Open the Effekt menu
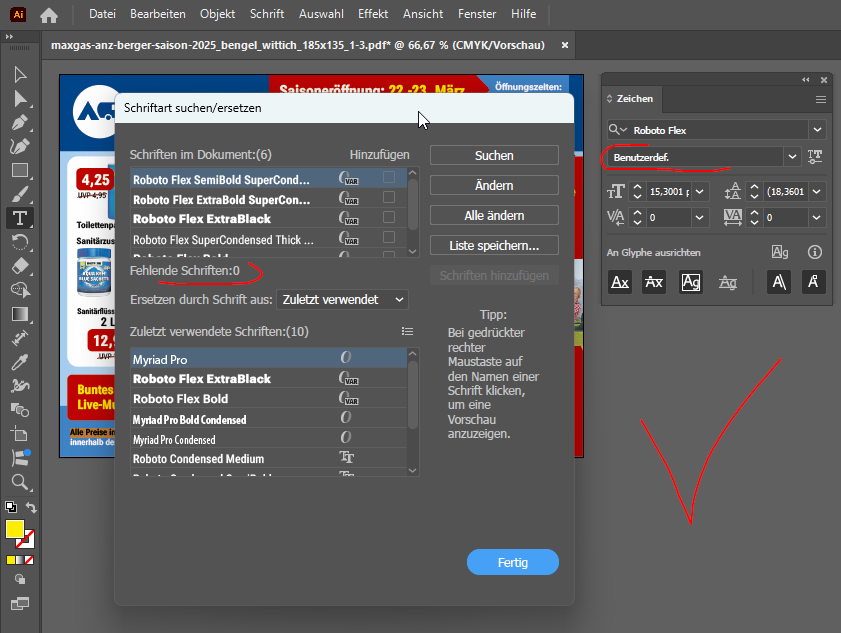The image size is (841, 633). (x=373, y=14)
